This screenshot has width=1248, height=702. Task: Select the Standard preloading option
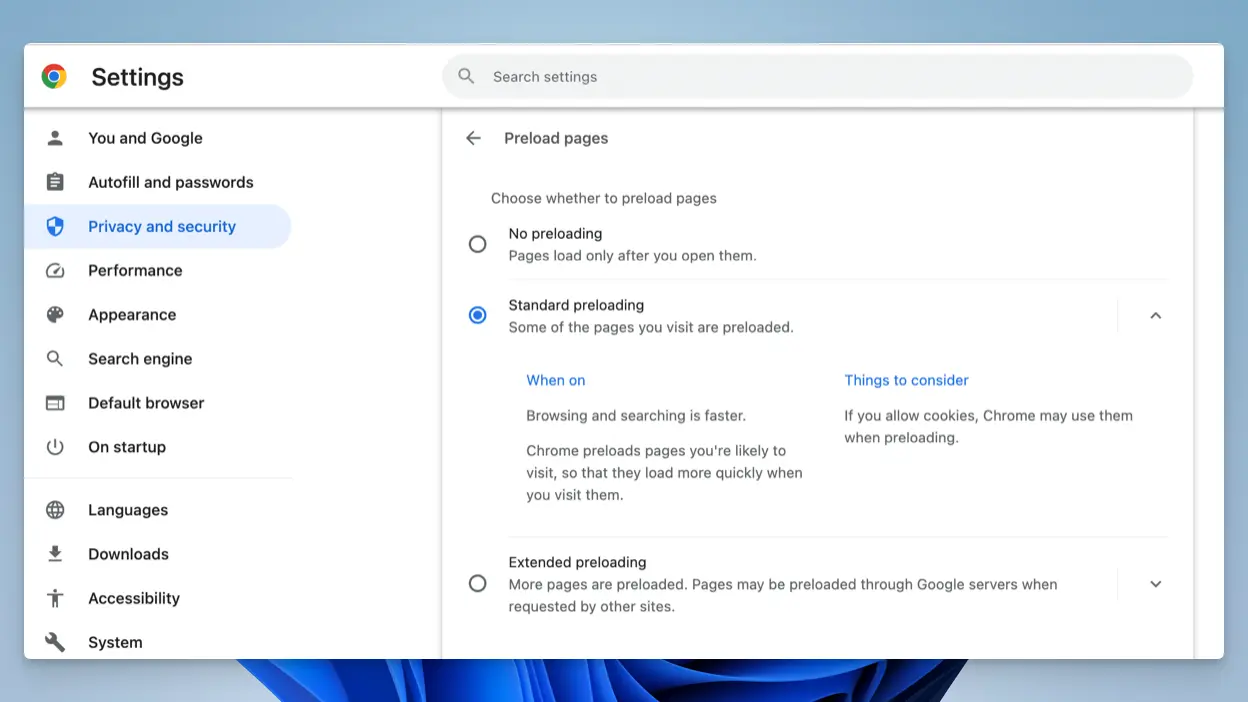[477, 315]
